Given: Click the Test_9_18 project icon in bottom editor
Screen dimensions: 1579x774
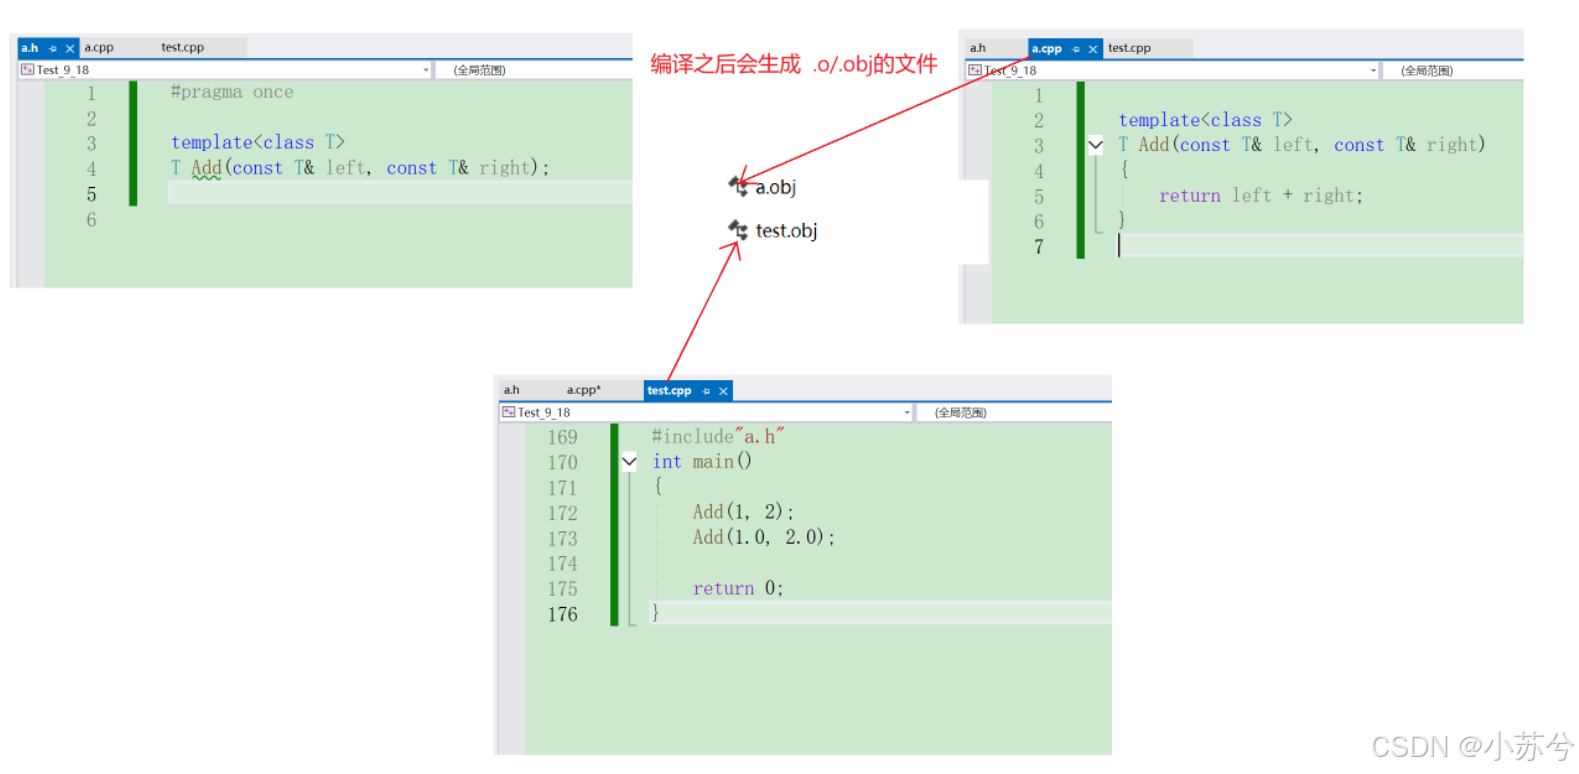Looking at the screenshot, I should [x=509, y=412].
